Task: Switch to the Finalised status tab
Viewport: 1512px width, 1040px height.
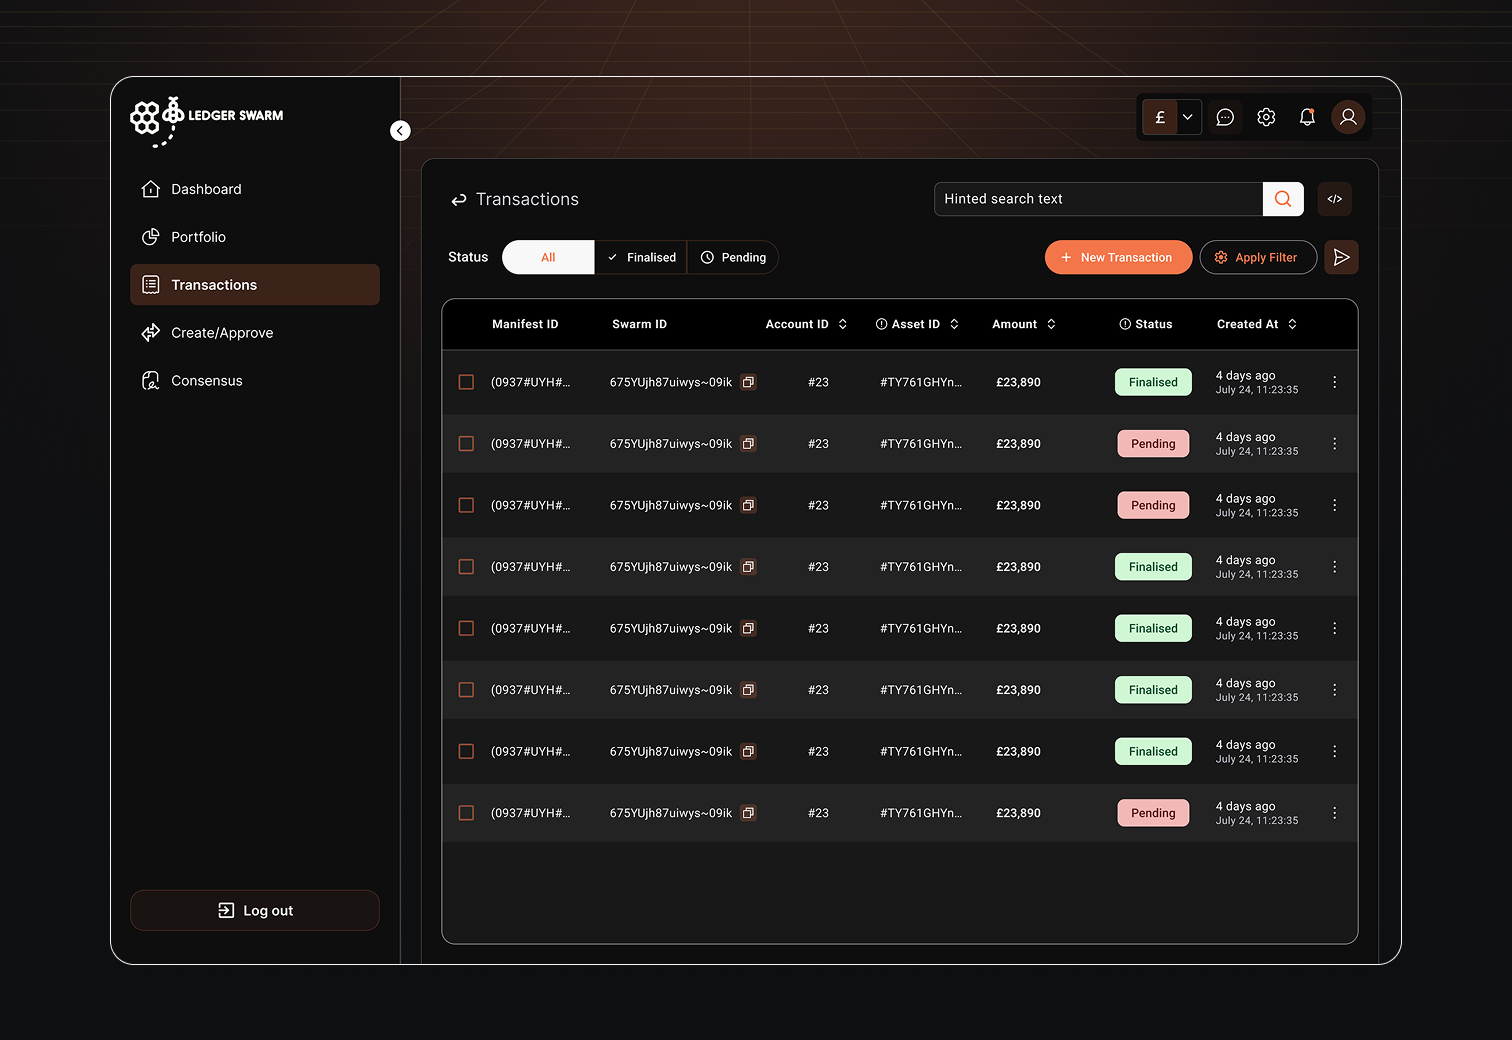Action: [x=641, y=257]
